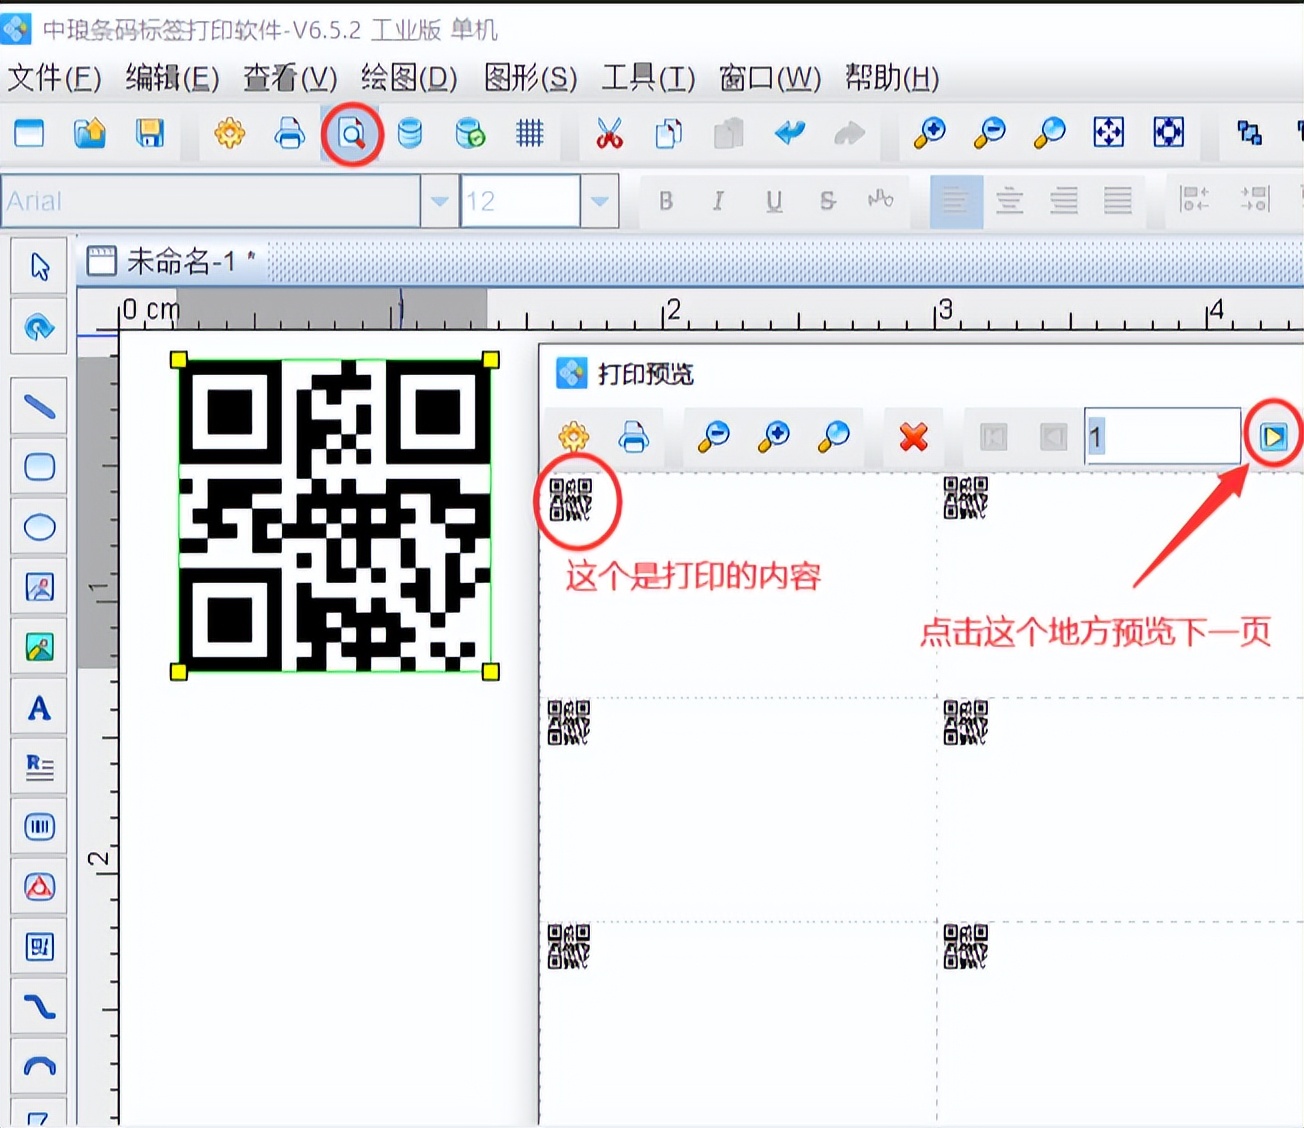Copy the selected object

(669, 133)
